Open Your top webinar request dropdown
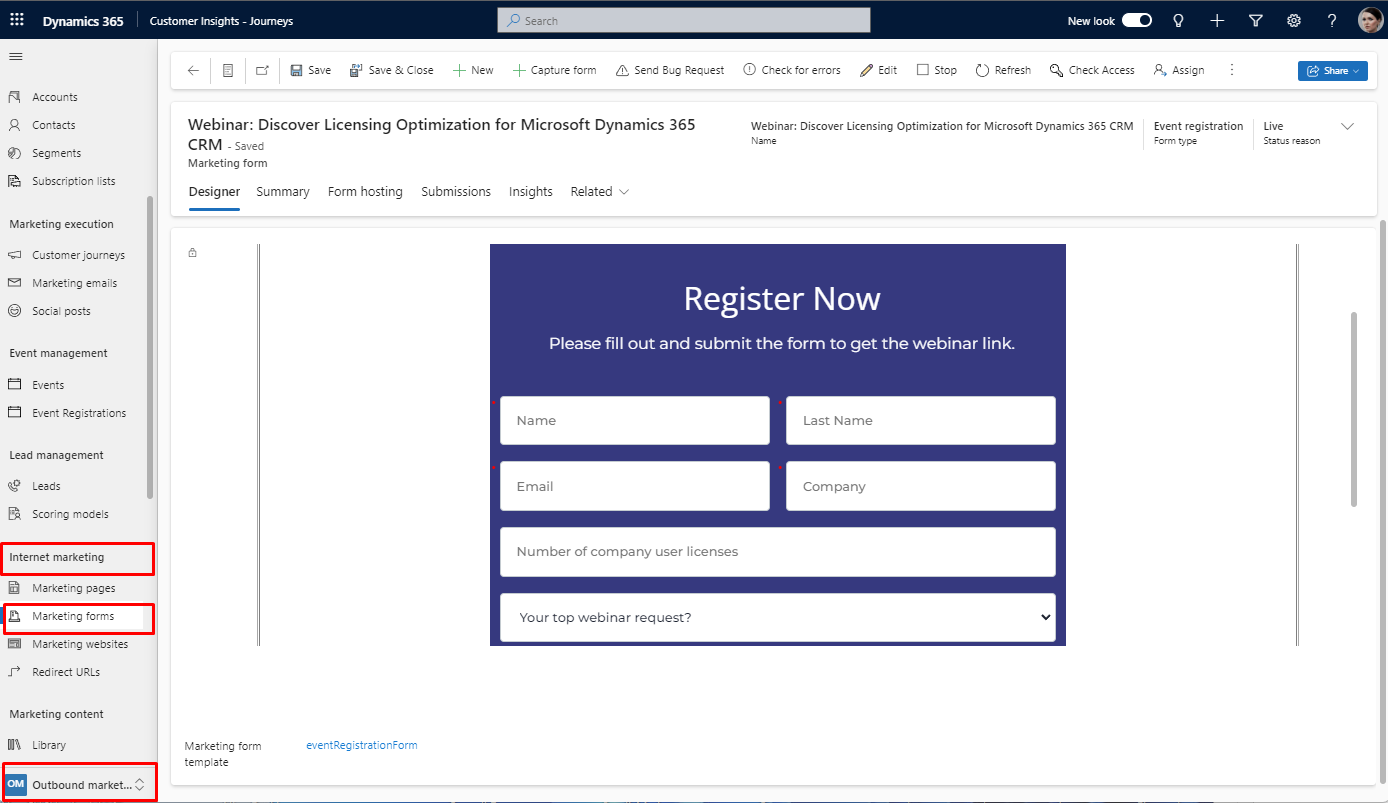The image size is (1388, 803). pos(778,617)
